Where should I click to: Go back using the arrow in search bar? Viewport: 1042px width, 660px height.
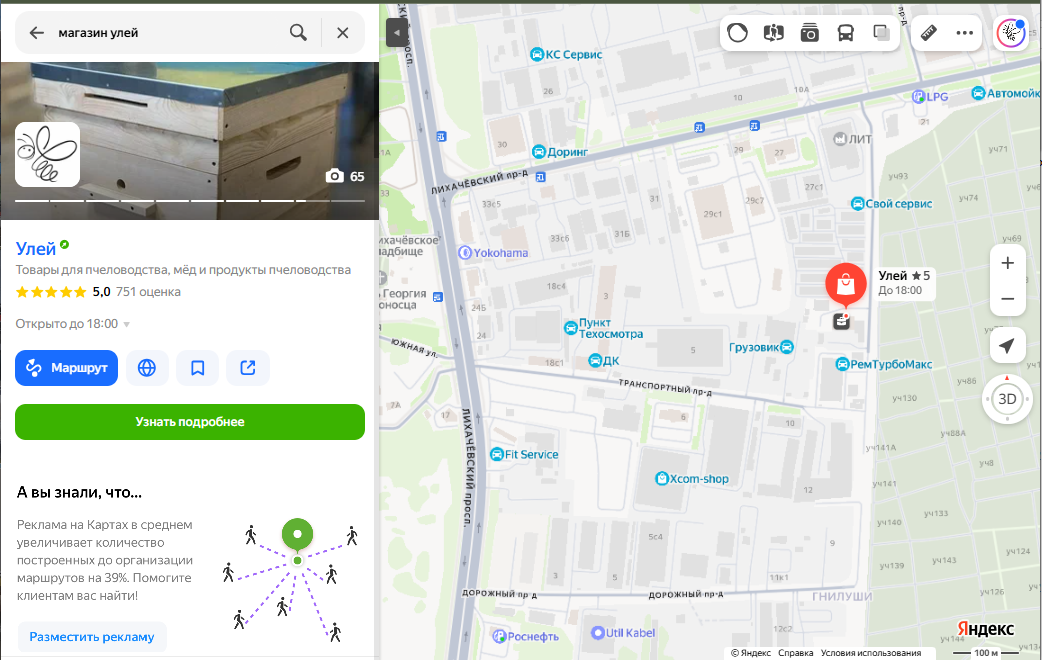pyautogui.click(x=37, y=33)
